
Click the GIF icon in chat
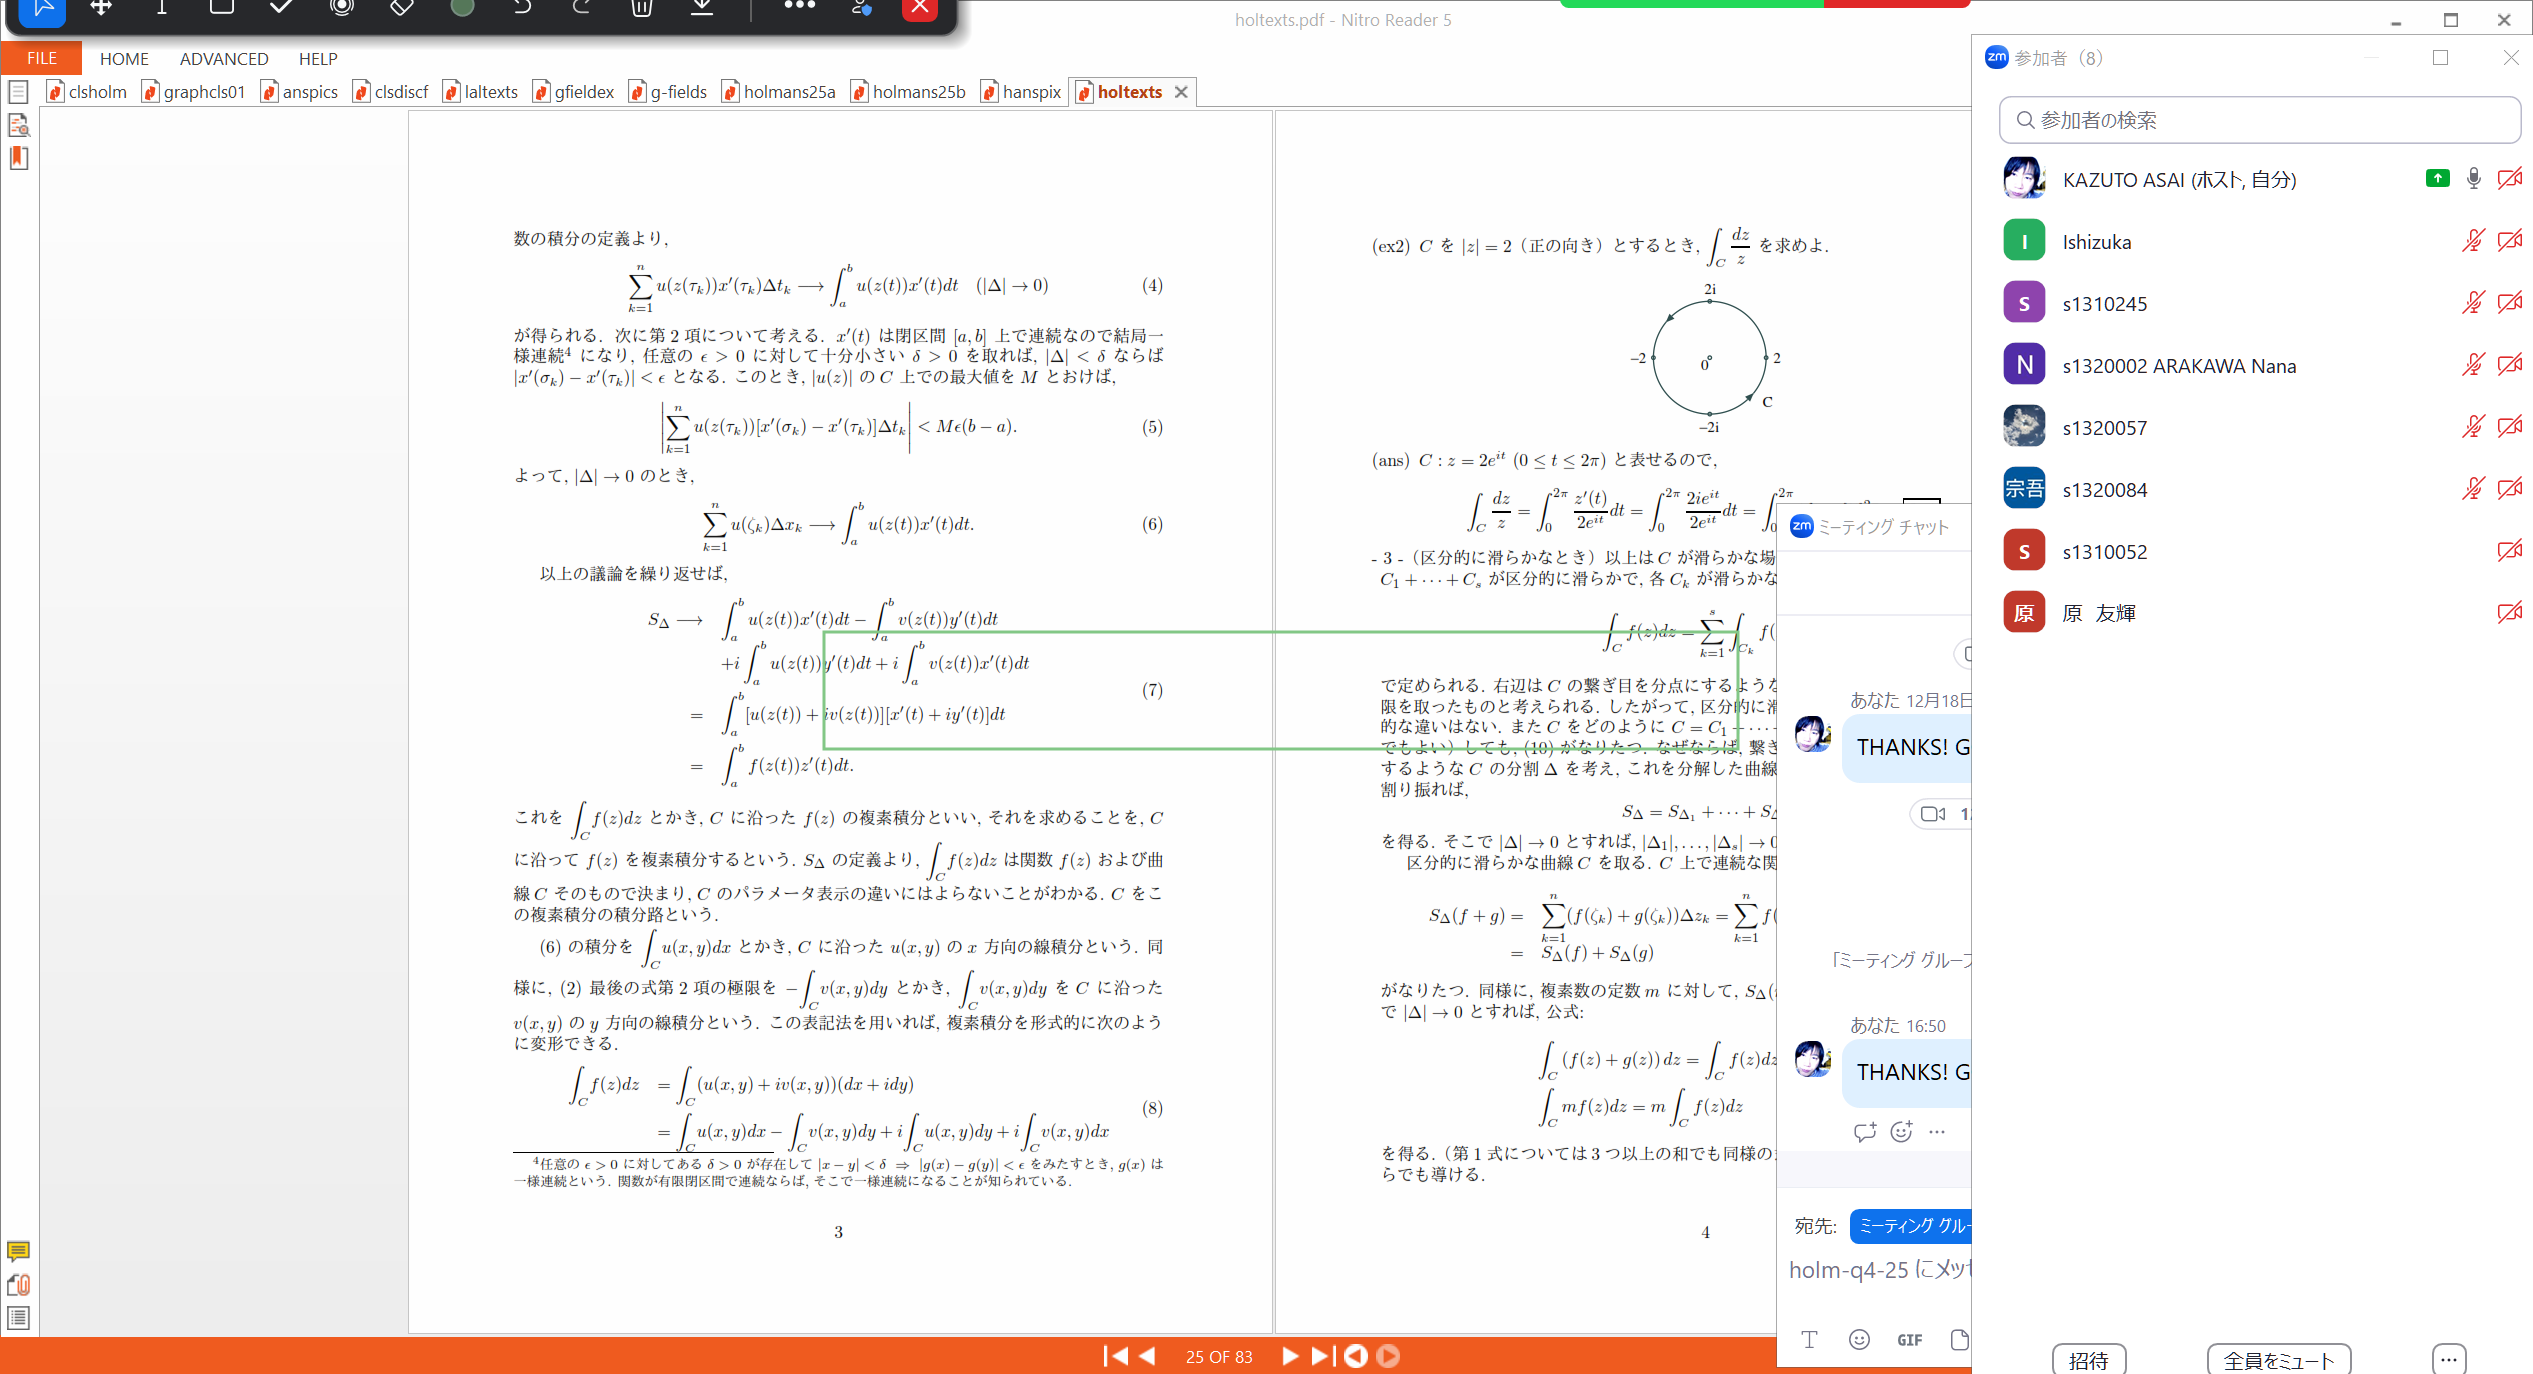click(x=1909, y=1340)
